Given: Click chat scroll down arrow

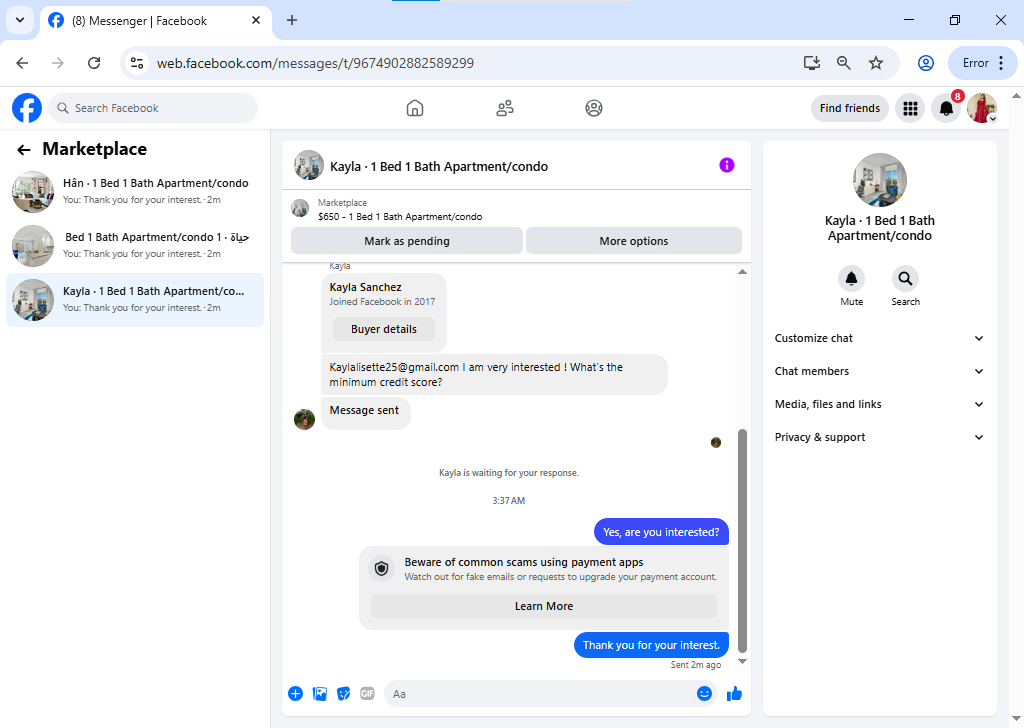Looking at the screenshot, I should pyautogui.click(x=742, y=661).
